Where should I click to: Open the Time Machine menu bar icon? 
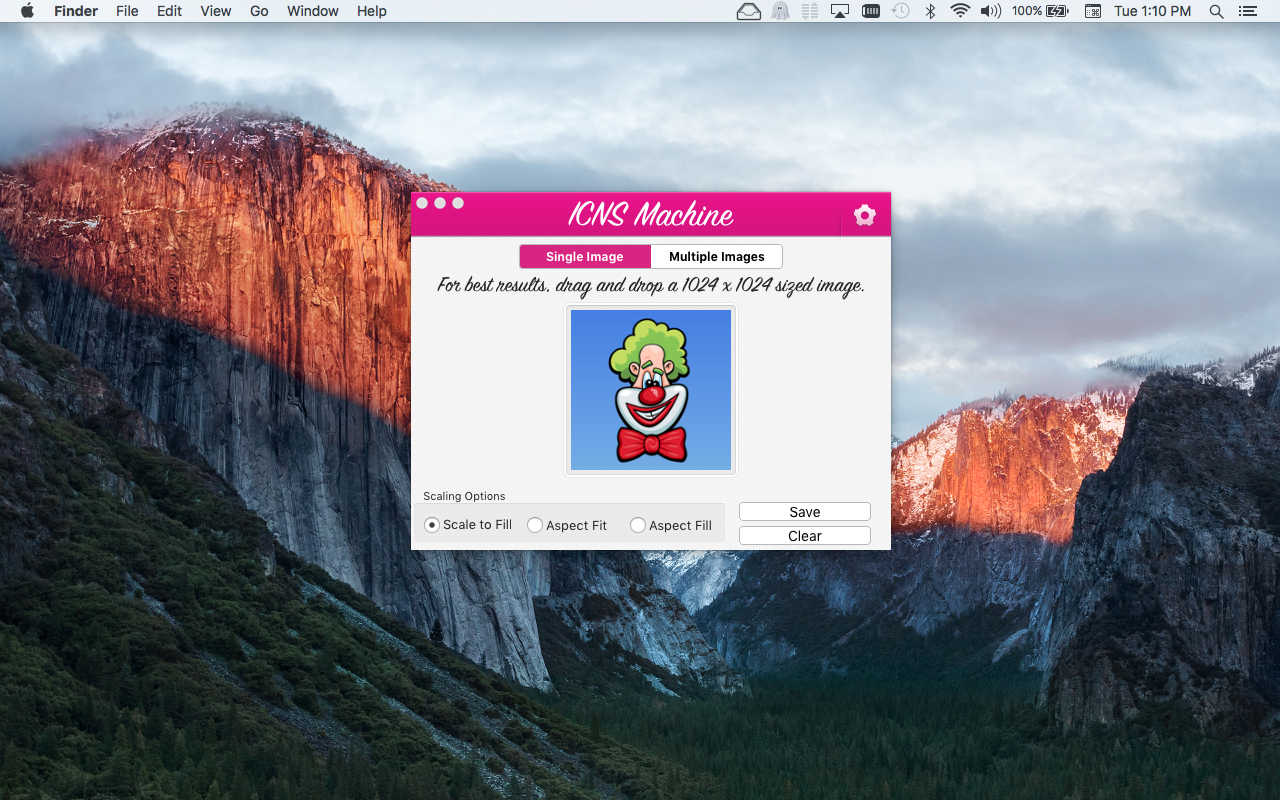tap(899, 11)
